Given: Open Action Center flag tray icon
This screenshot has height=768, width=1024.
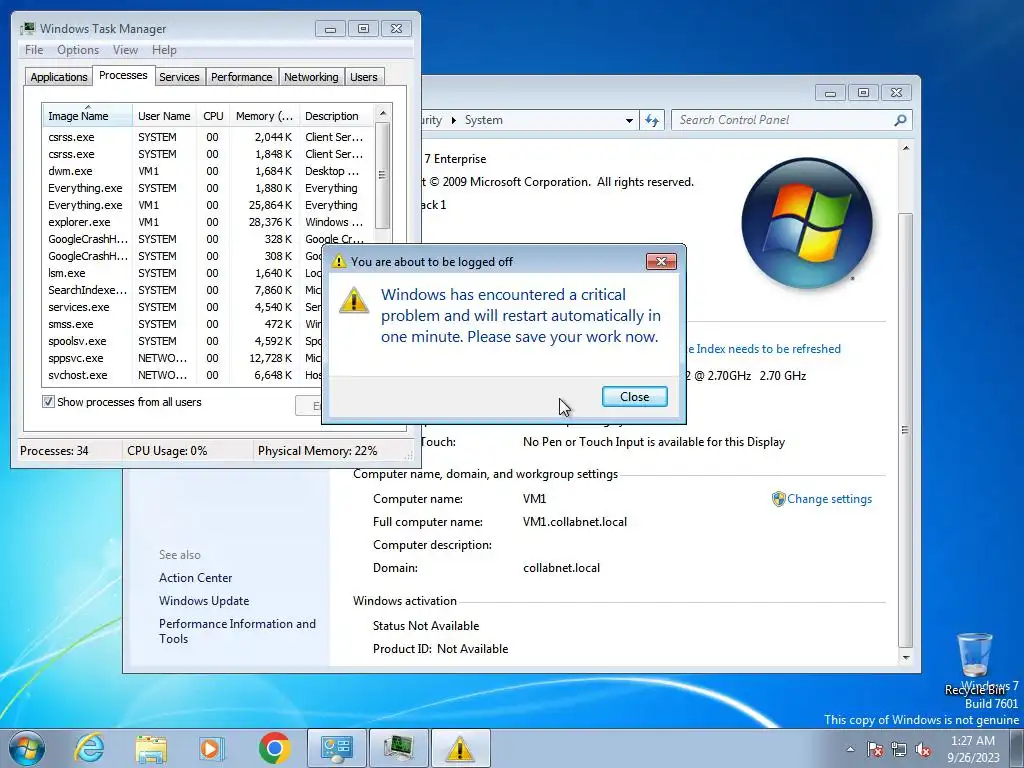Looking at the screenshot, I should pyautogui.click(x=875, y=749).
